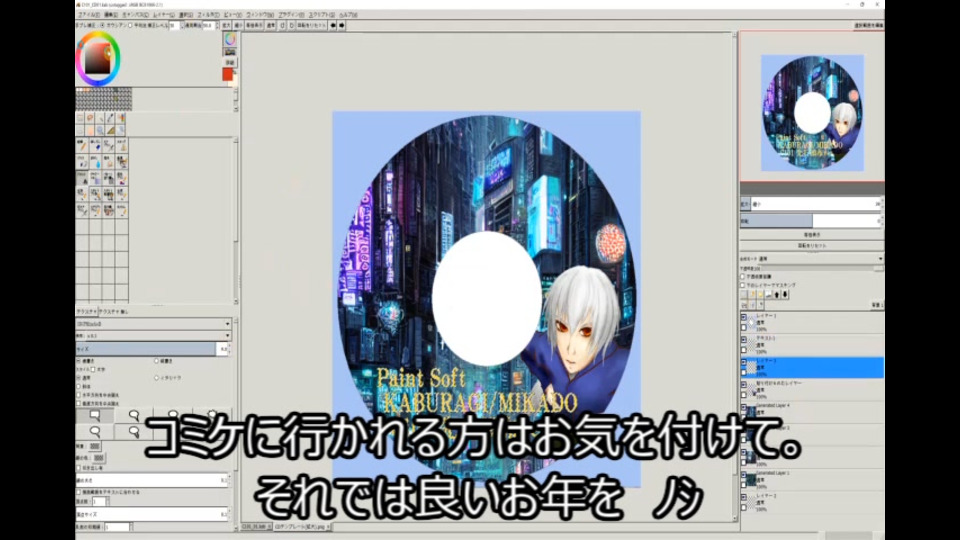The width and height of the screenshot is (960, 540).
Task: Click the rotate canvas right icon
Action: pos(291,26)
